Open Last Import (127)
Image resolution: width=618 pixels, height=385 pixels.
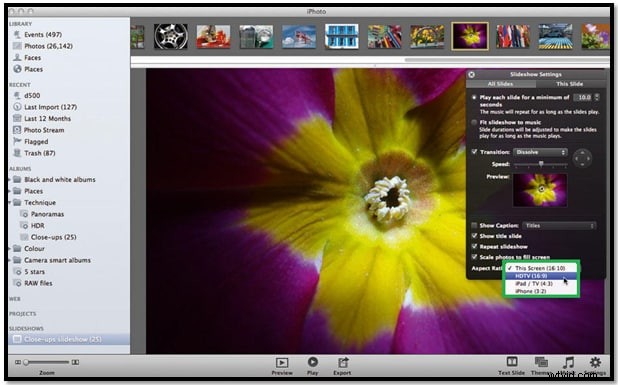tap(50, 107)
